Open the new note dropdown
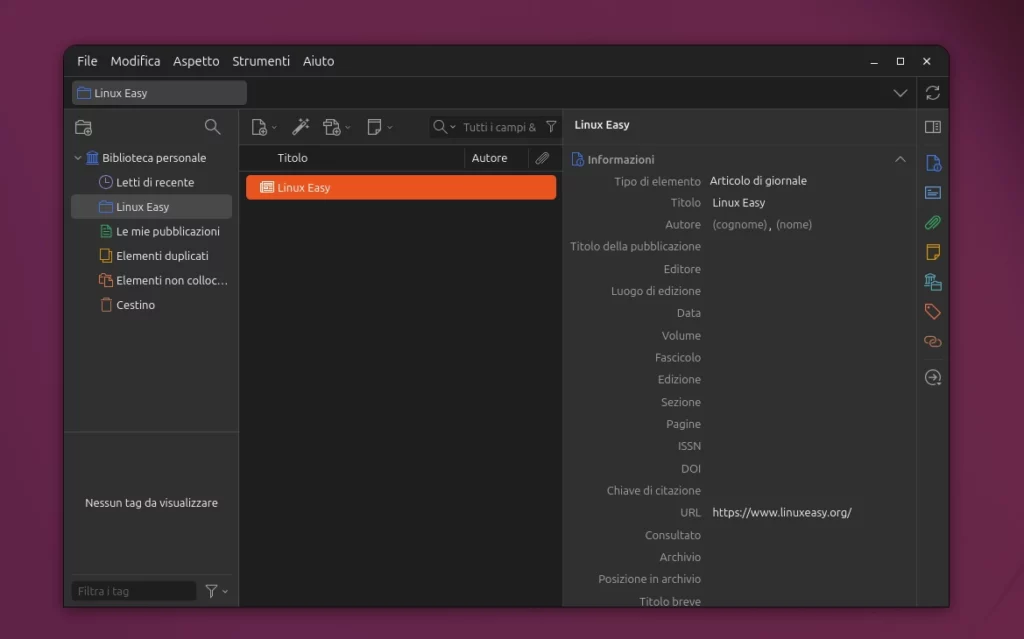1024x639 pixels. (x=379, y=127)
